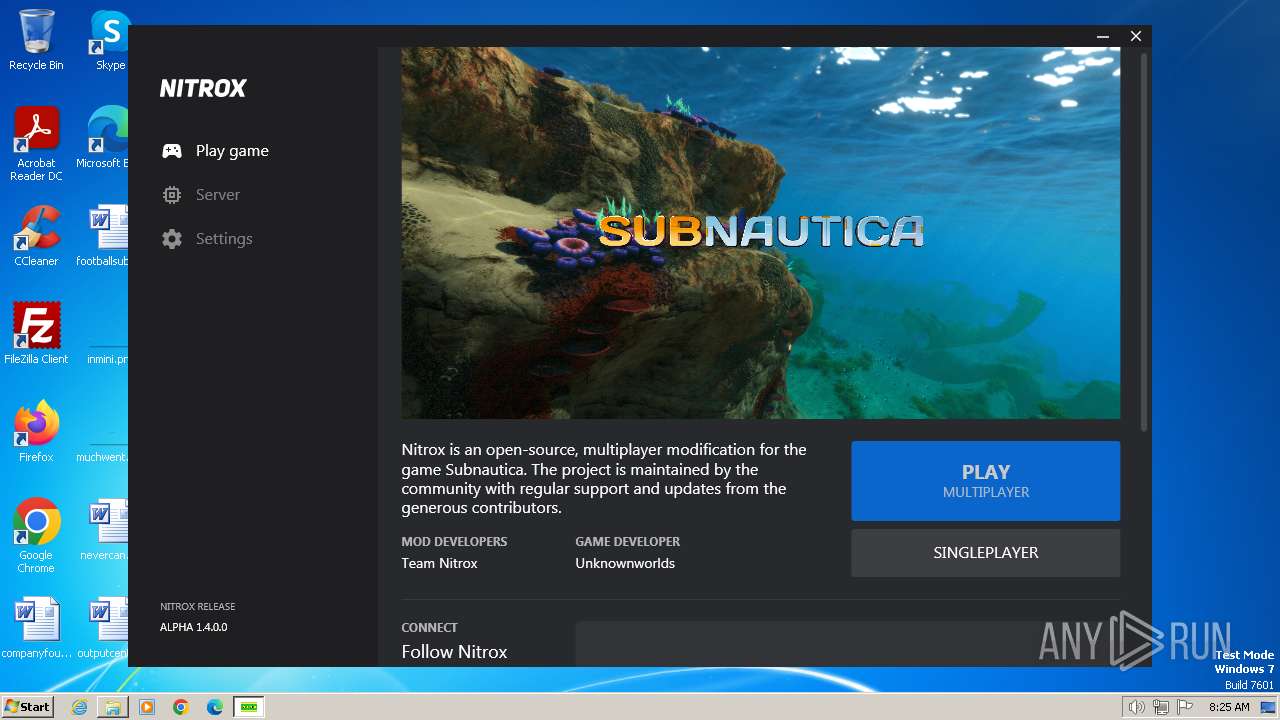Launch Internet Explorer from the taskbar
This screenshot has width=1280, height=720.
pyautogui.click(x=79, y=707)
